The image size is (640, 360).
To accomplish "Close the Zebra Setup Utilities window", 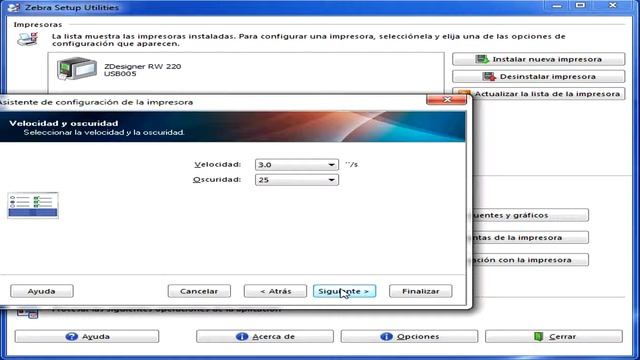I will click(x=612, y=6).
